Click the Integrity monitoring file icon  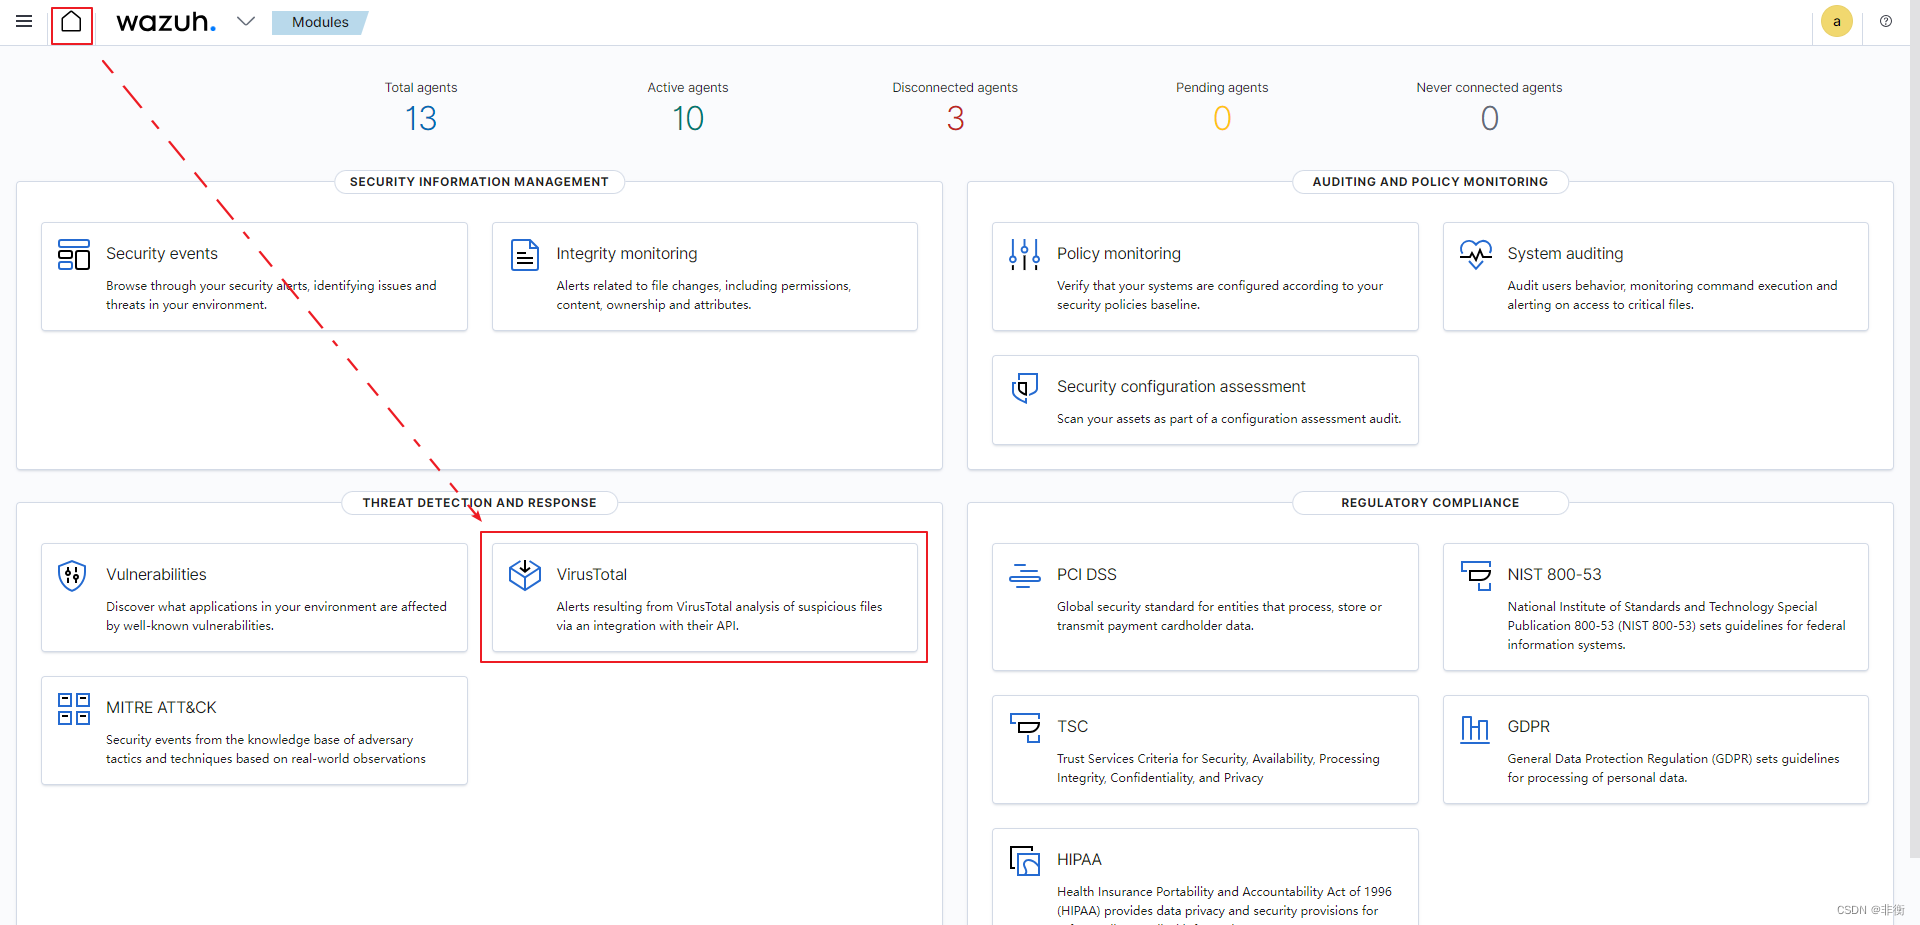coord(525,254)
